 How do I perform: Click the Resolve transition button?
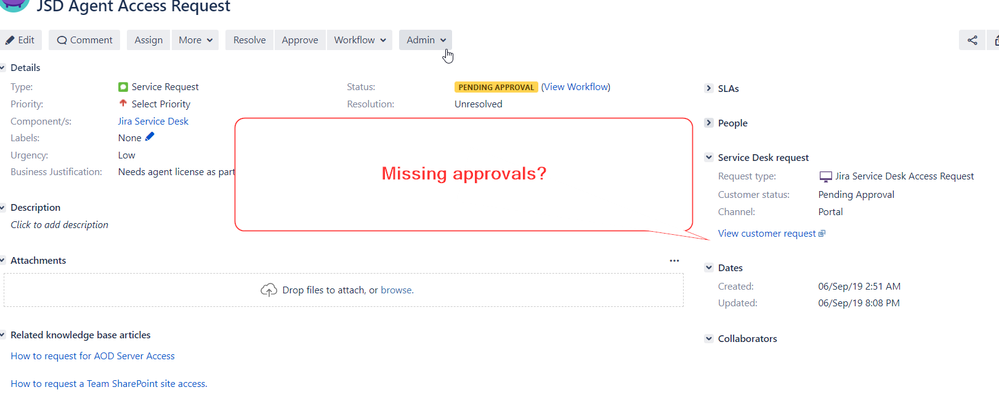[x=249, y=40]
